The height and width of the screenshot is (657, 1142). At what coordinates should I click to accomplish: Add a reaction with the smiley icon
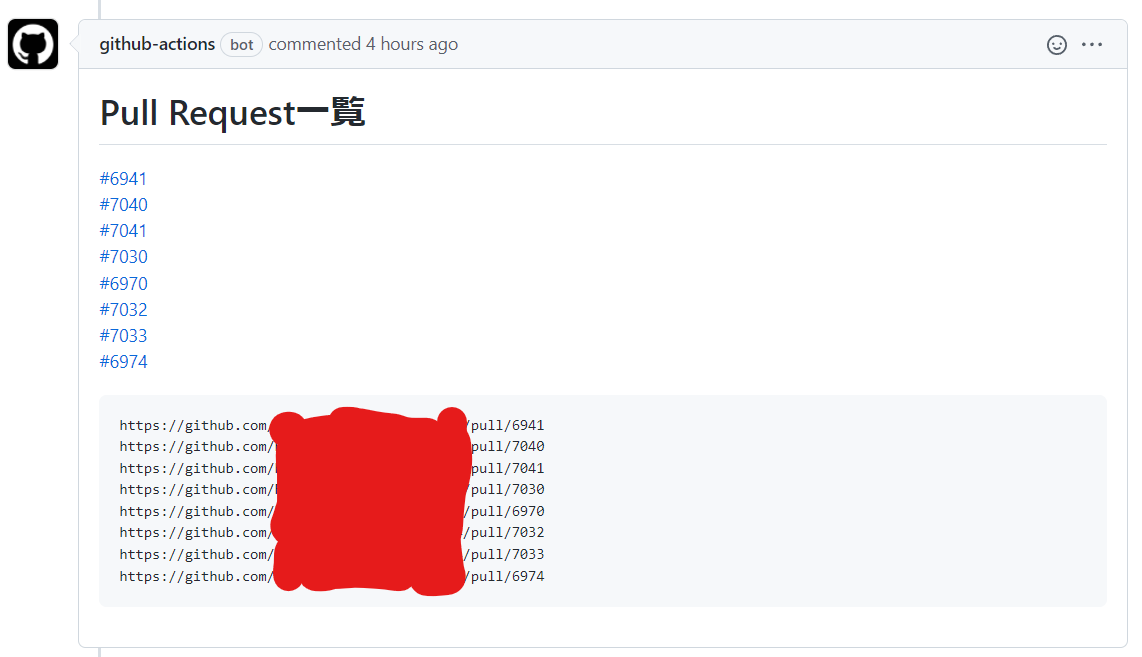pos(1057,45)
